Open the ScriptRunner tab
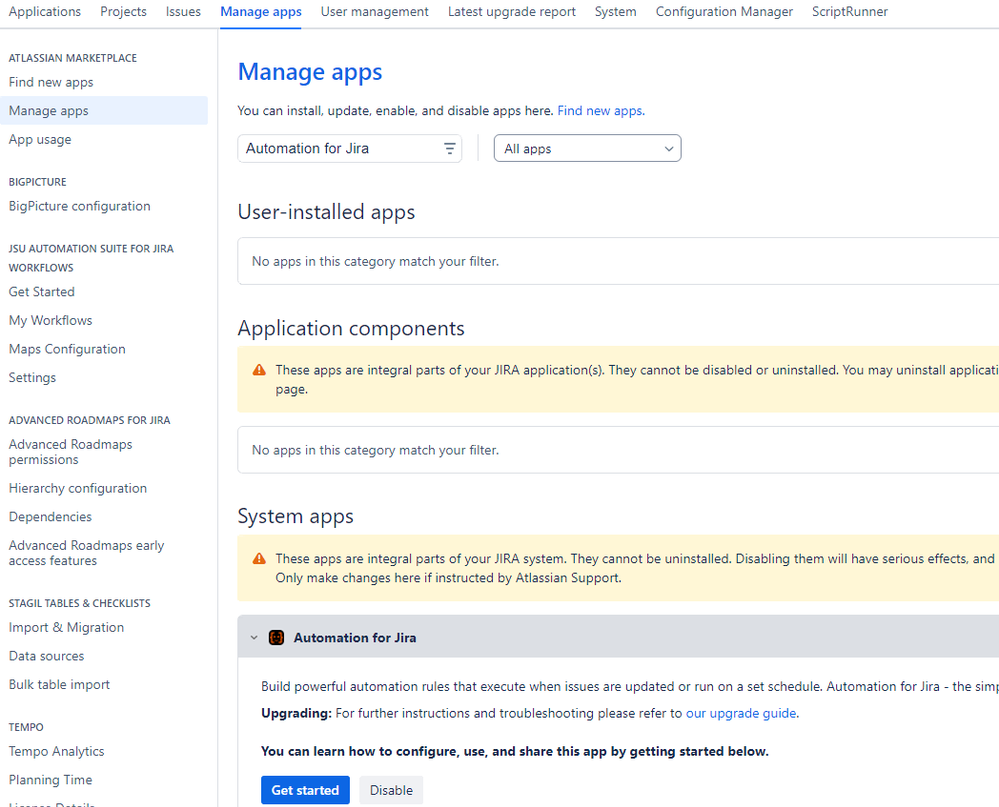999x807 pixels. pyautogui.click(x=850, y=11)
